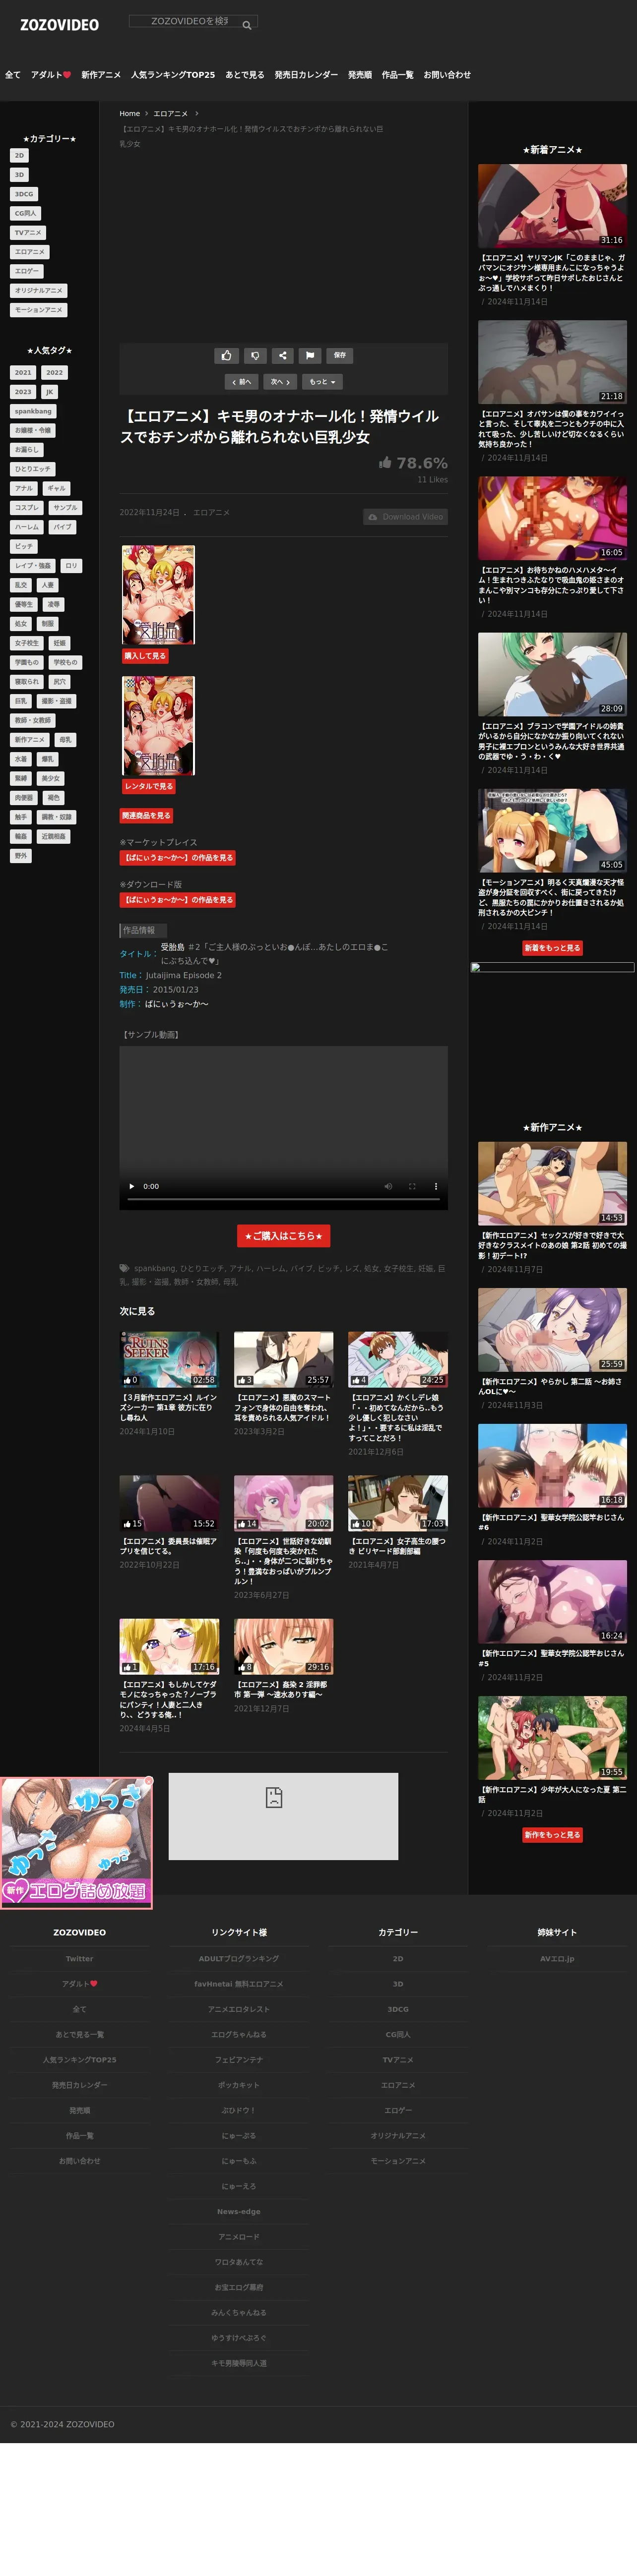The image size is (637, 2576).
Task: Click the 関連商品を見る button
Action: (146, 816)
